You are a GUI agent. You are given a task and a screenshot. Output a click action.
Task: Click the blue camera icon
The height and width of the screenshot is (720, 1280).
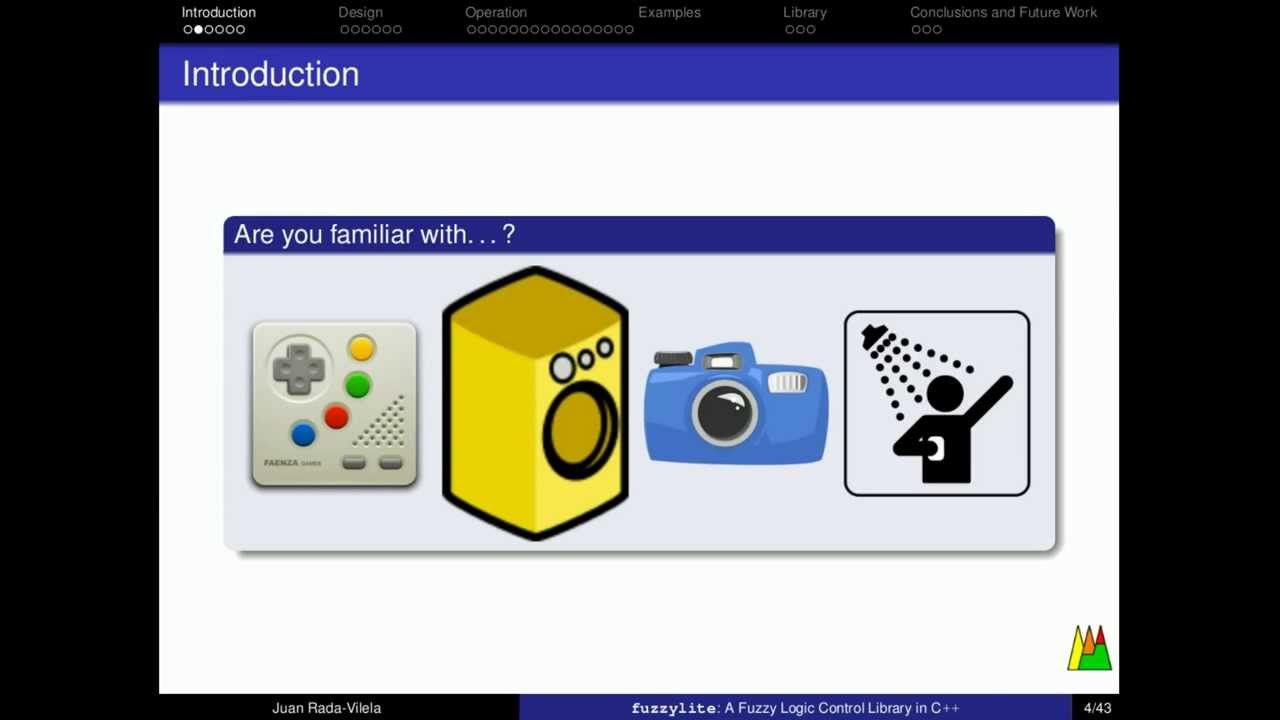pyautogui.click(x=736, y=403)
